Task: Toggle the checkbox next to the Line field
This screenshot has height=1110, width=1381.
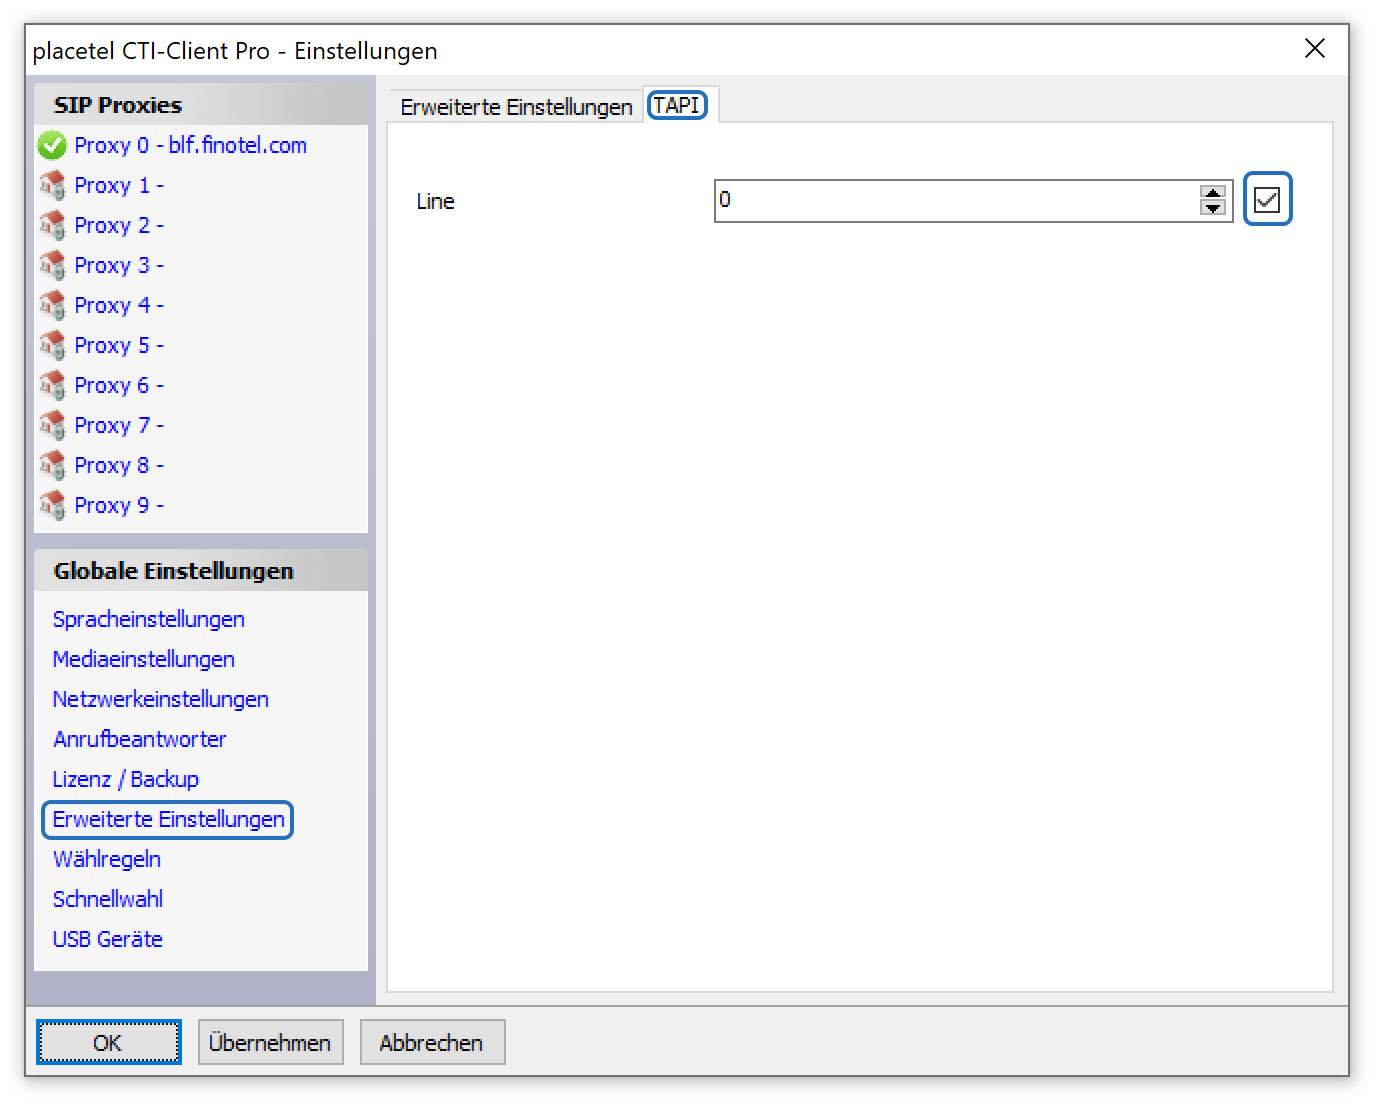Action: [1267, 200]
